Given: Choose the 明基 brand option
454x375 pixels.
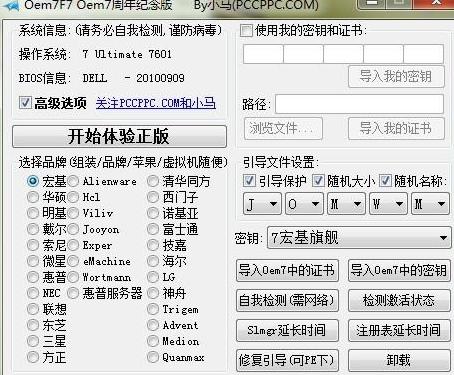Looking at the screenshot, I should [x=33, y=213].
